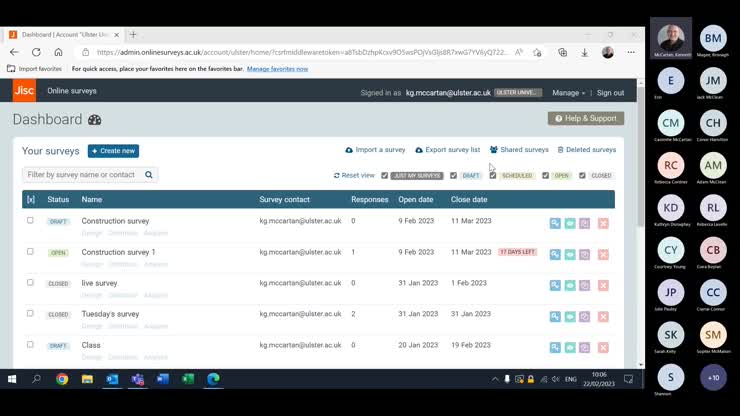The width and height of the screenshot is (740, 416).
Task: Open the Dashboard browser tab
Action: 65,35
